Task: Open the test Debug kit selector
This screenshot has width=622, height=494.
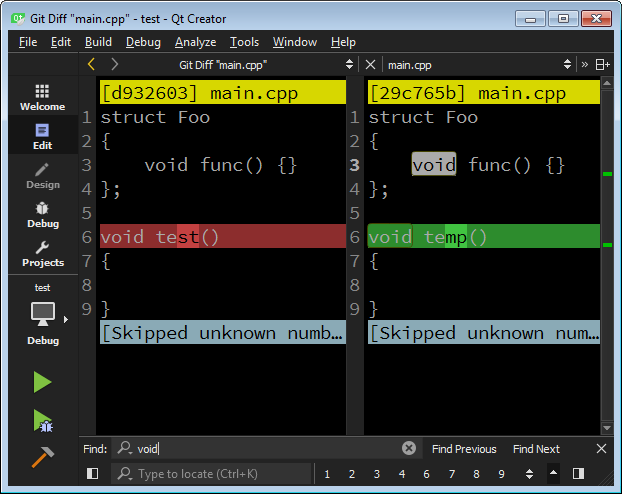Action: pyautogui.click(x=42, y=314)
